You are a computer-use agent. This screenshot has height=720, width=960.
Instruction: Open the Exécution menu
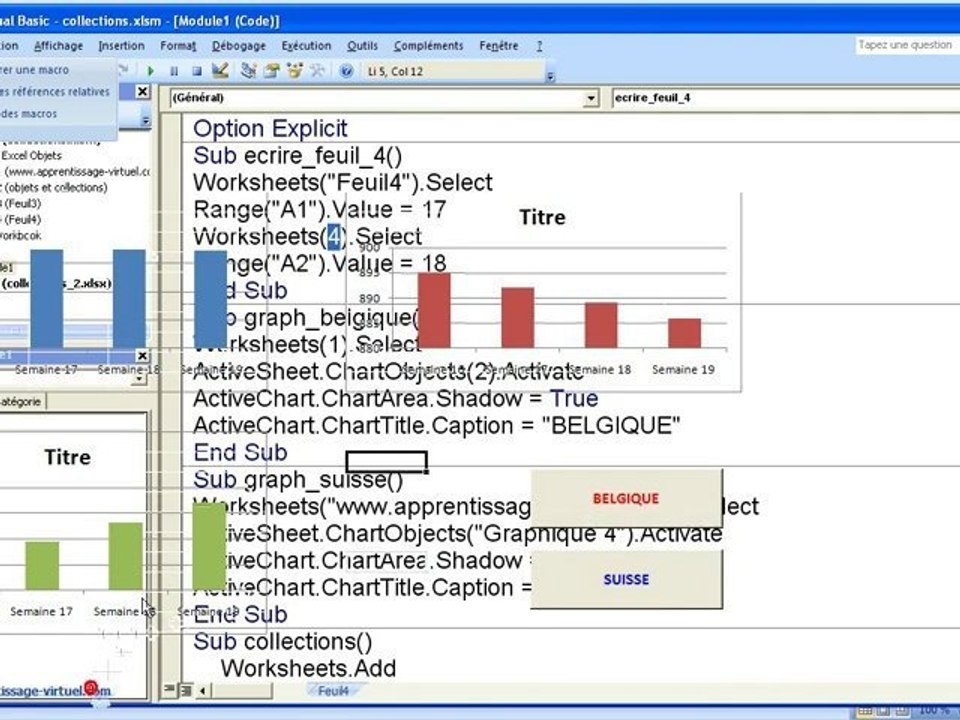pyautogui.click(x=306, y=46)
